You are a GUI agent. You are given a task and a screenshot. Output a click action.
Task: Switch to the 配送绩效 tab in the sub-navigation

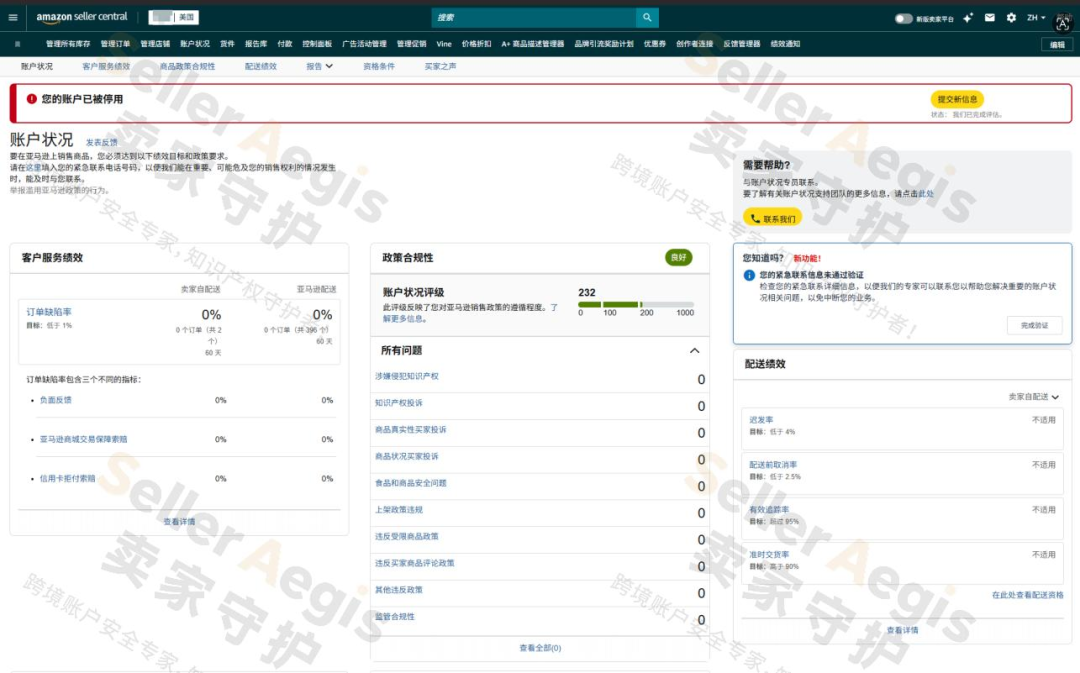click(260, 66)
